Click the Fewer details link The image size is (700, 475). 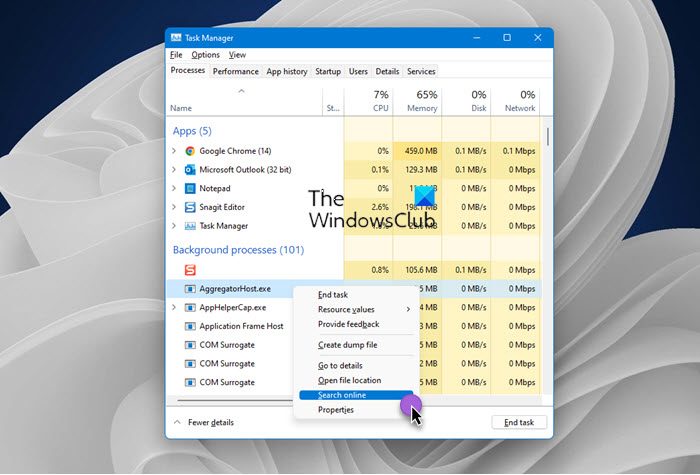(x=211, y=422)
